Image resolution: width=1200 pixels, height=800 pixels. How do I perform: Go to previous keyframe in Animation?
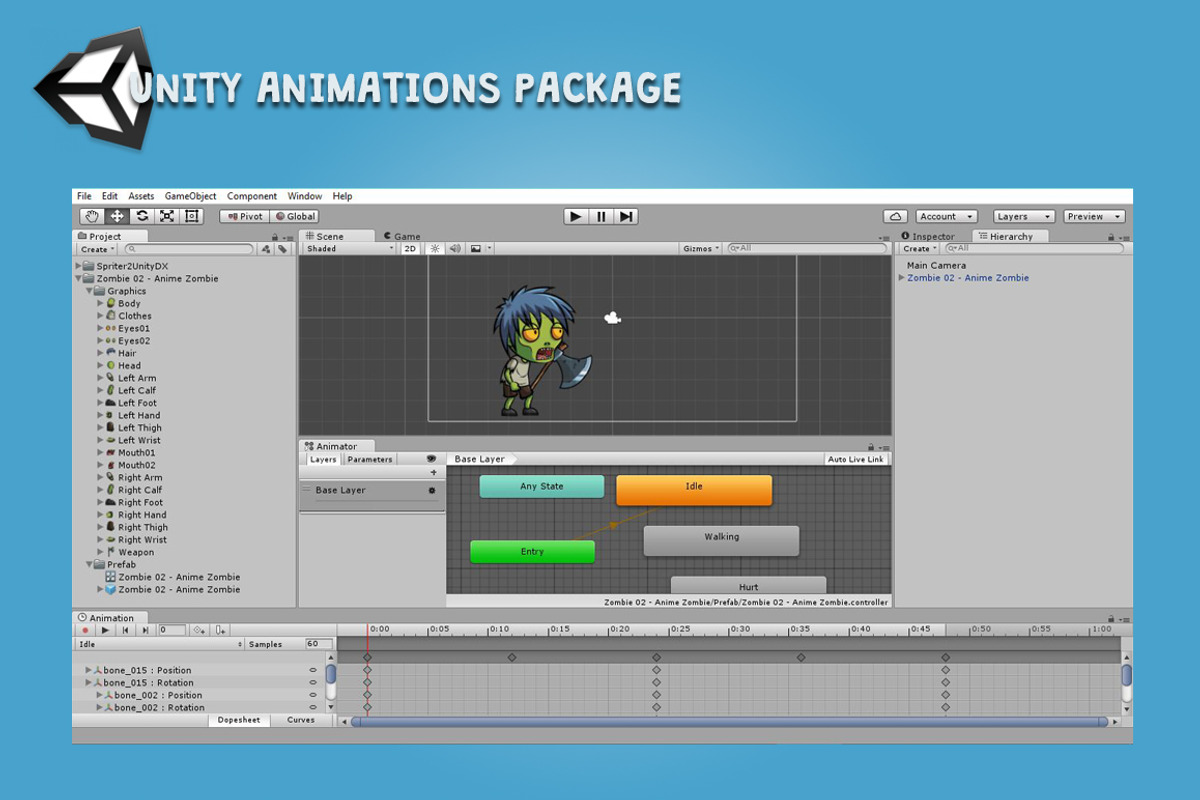point(125,630)
